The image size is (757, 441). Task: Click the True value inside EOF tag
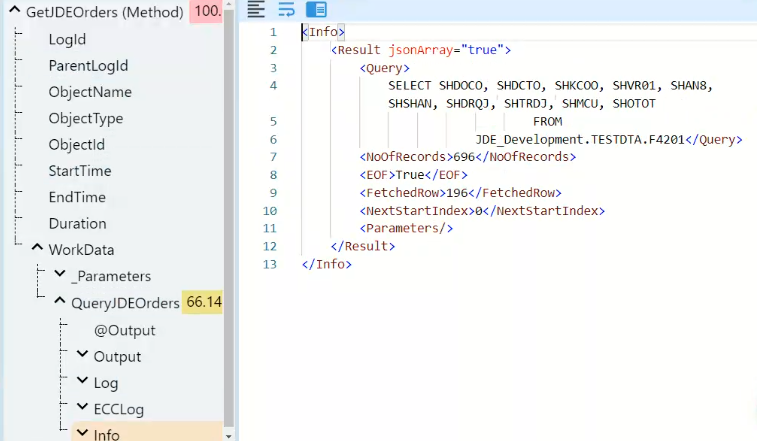[x=410, y=175]
